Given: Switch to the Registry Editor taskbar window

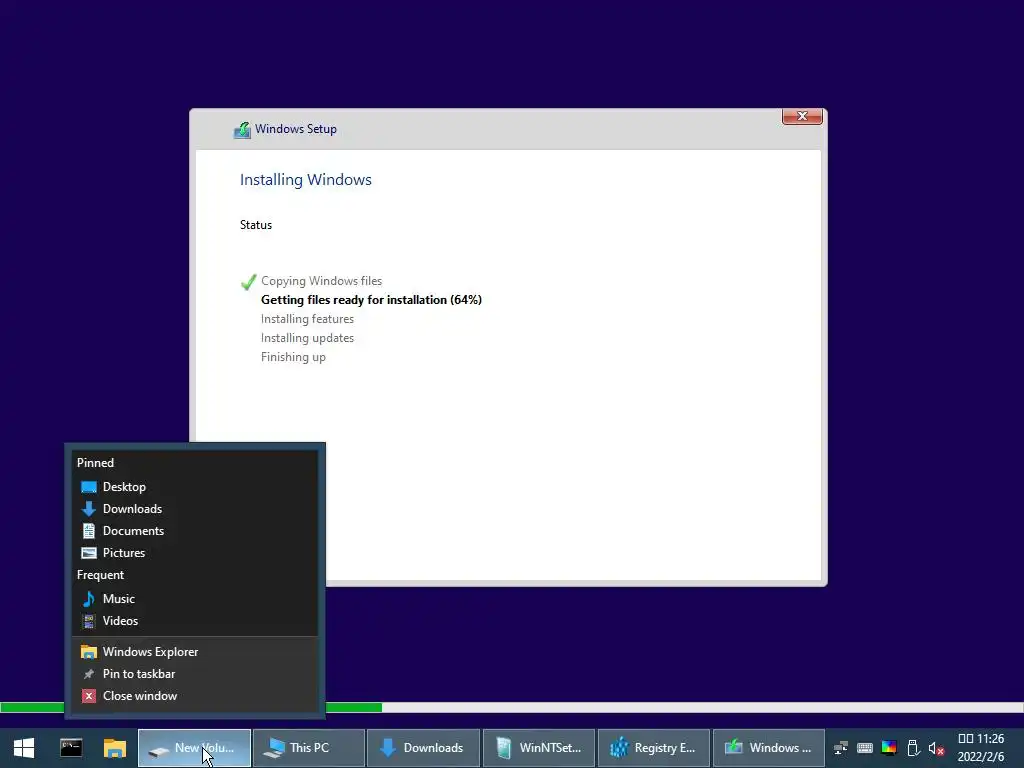Looking at the screenshot, I should coord(654,748).
